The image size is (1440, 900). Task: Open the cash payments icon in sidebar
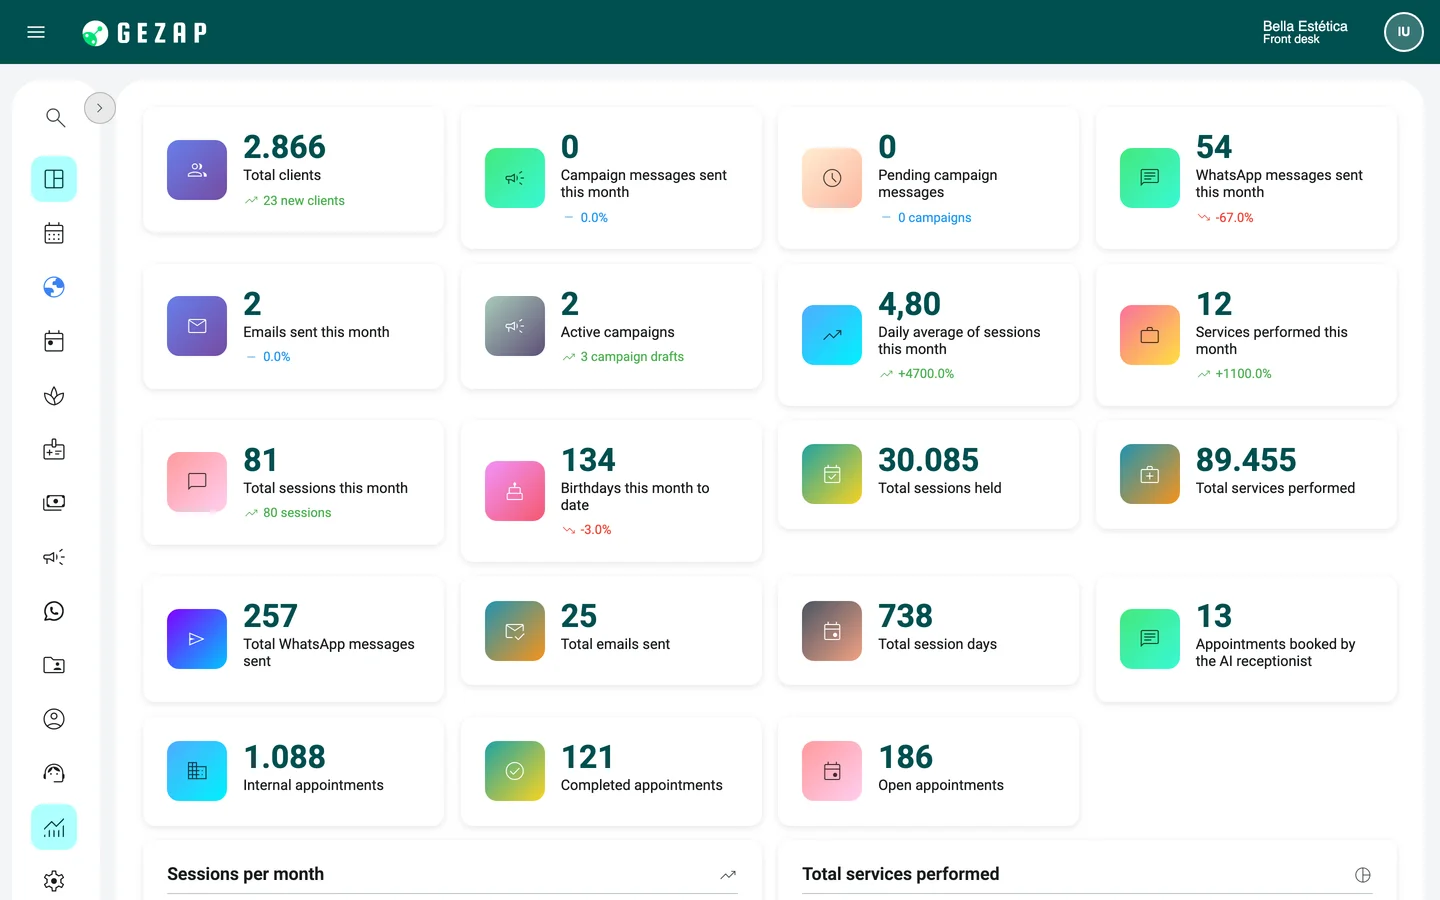54,503
